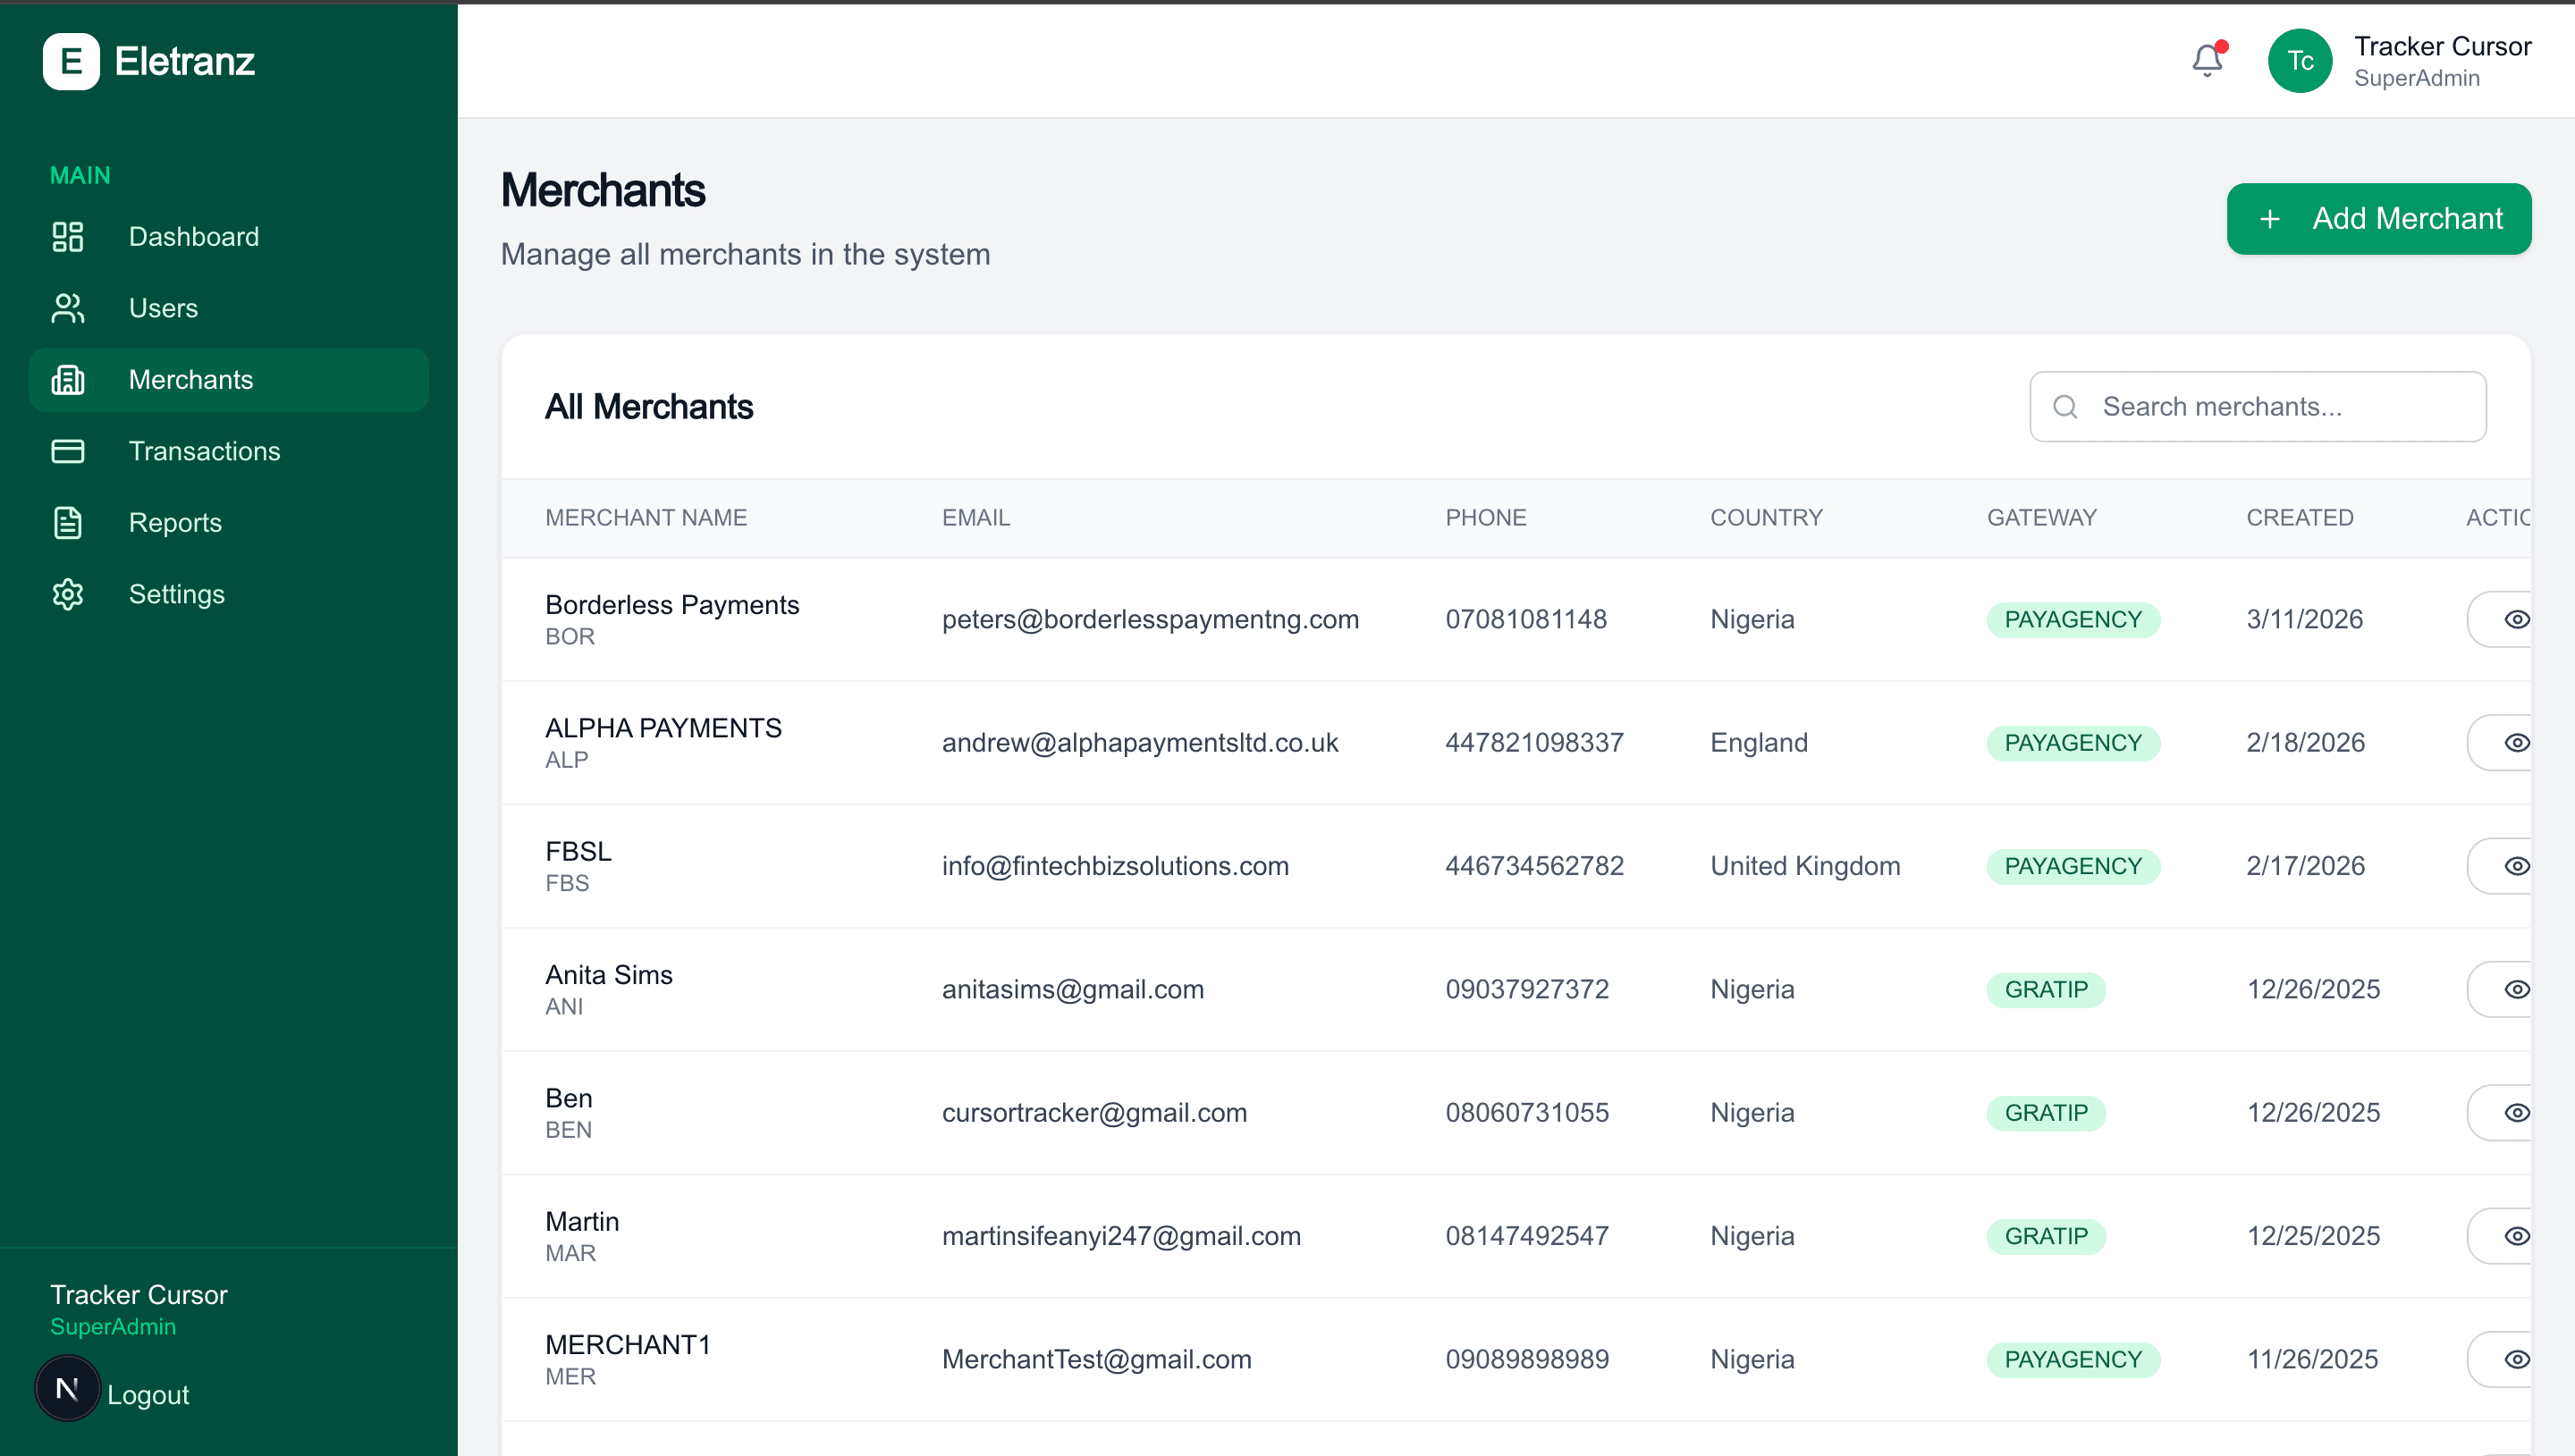View Borderless Payments via eye icon
This screenshot has height=1456, width=2575.
point(2515,619)
